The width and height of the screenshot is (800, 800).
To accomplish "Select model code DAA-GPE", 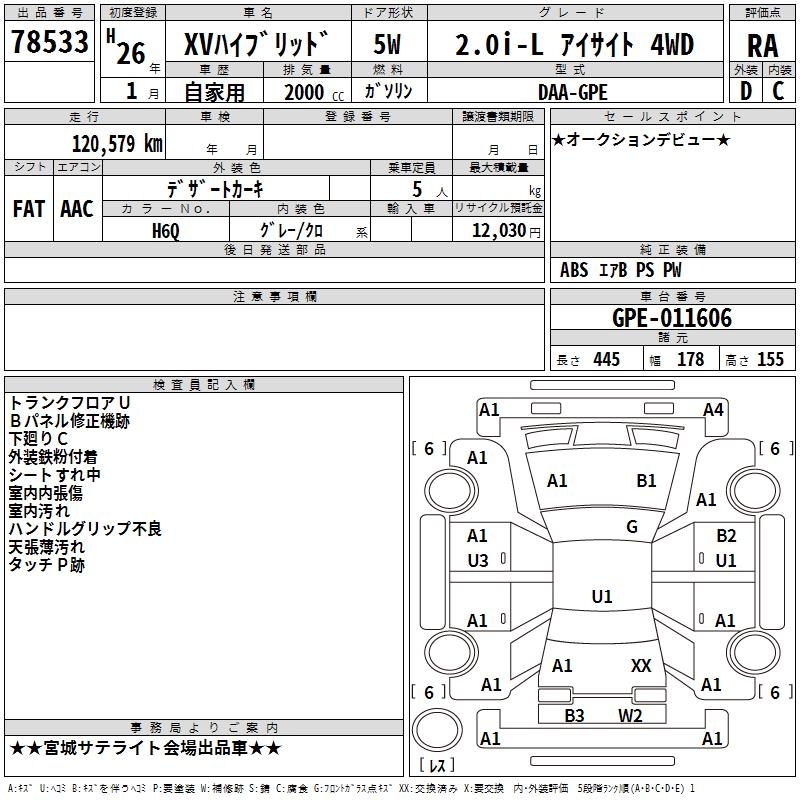I will pos(573,92).
